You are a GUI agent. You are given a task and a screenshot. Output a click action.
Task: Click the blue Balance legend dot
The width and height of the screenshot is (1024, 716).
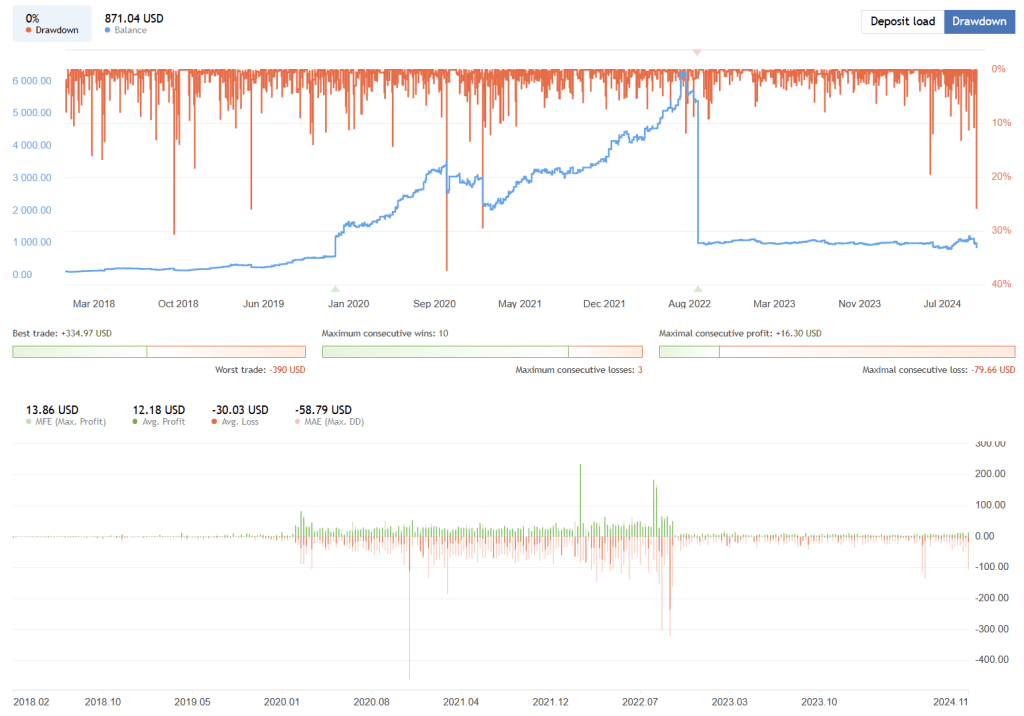coord(108,31)
